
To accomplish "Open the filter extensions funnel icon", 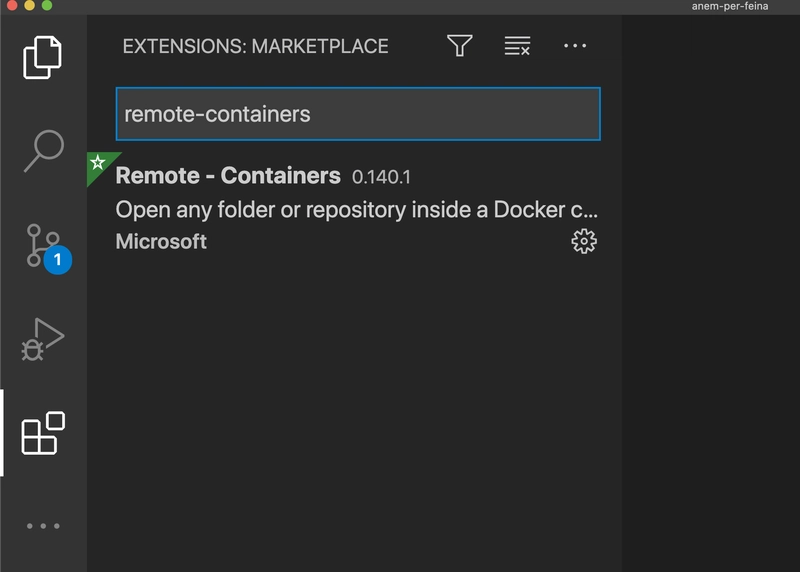I will click(460, 45).
